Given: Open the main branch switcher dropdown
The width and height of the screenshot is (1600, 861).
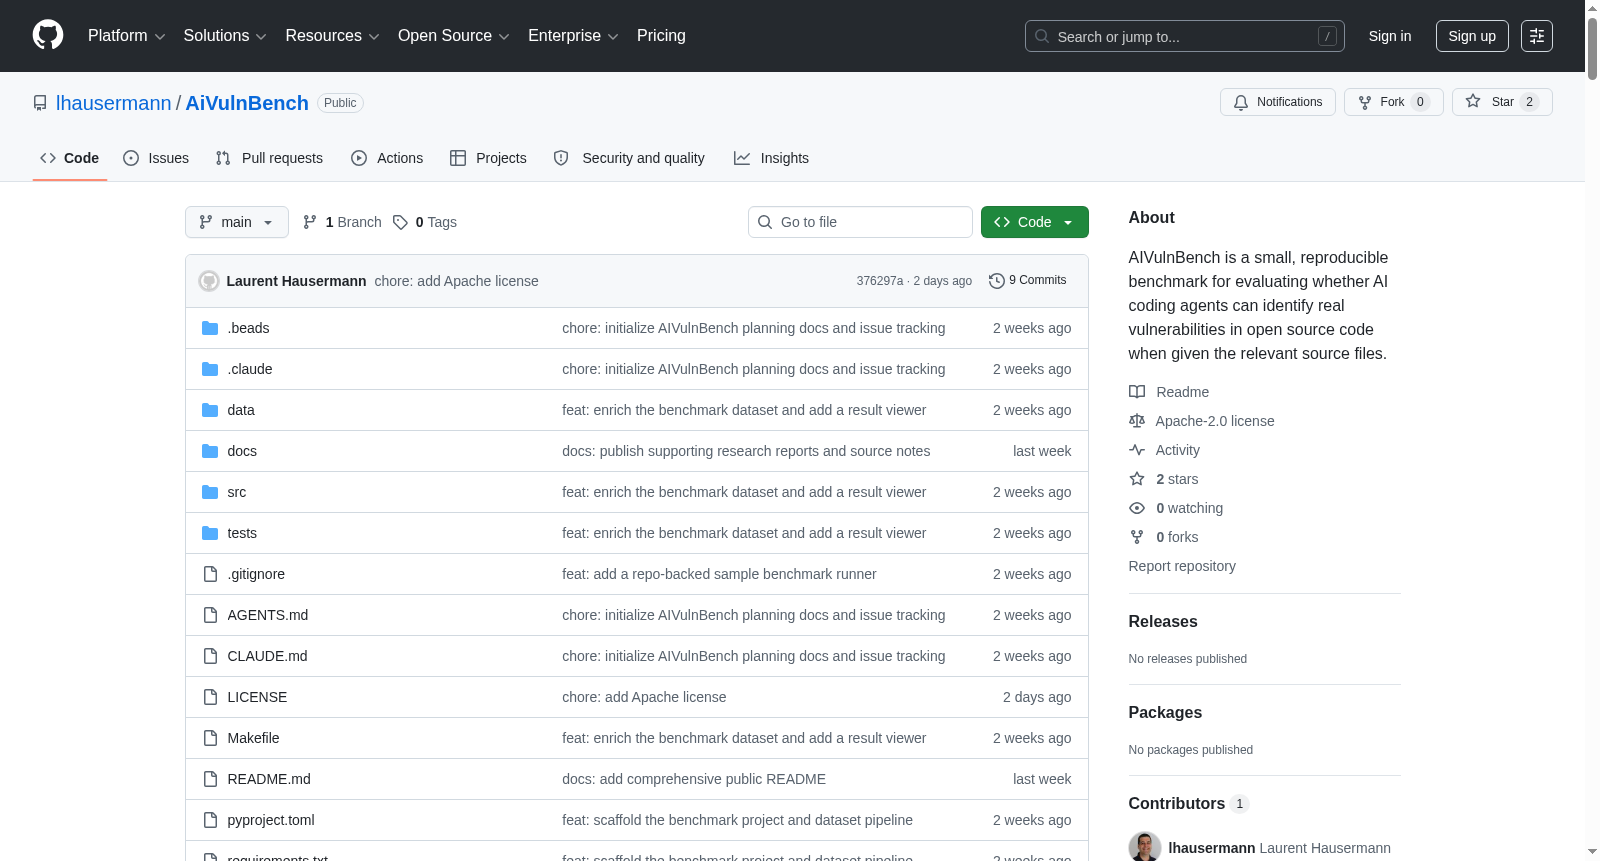Looking at the screenshot, I should (x=237, y=222).
